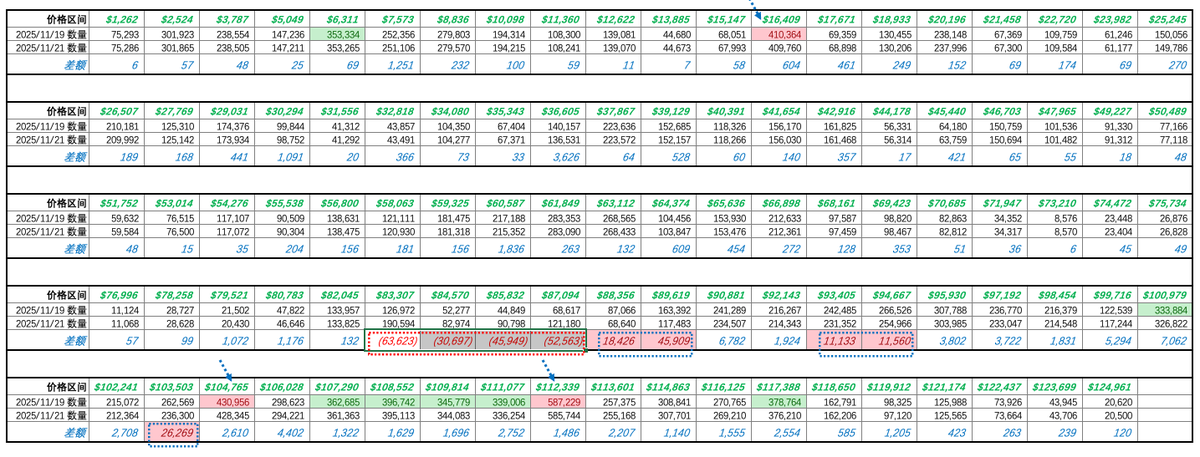Image resolution: width=1200 pixels, height=457 pixels.
Task: Select the difference cell 6,782
Action: 725,341
